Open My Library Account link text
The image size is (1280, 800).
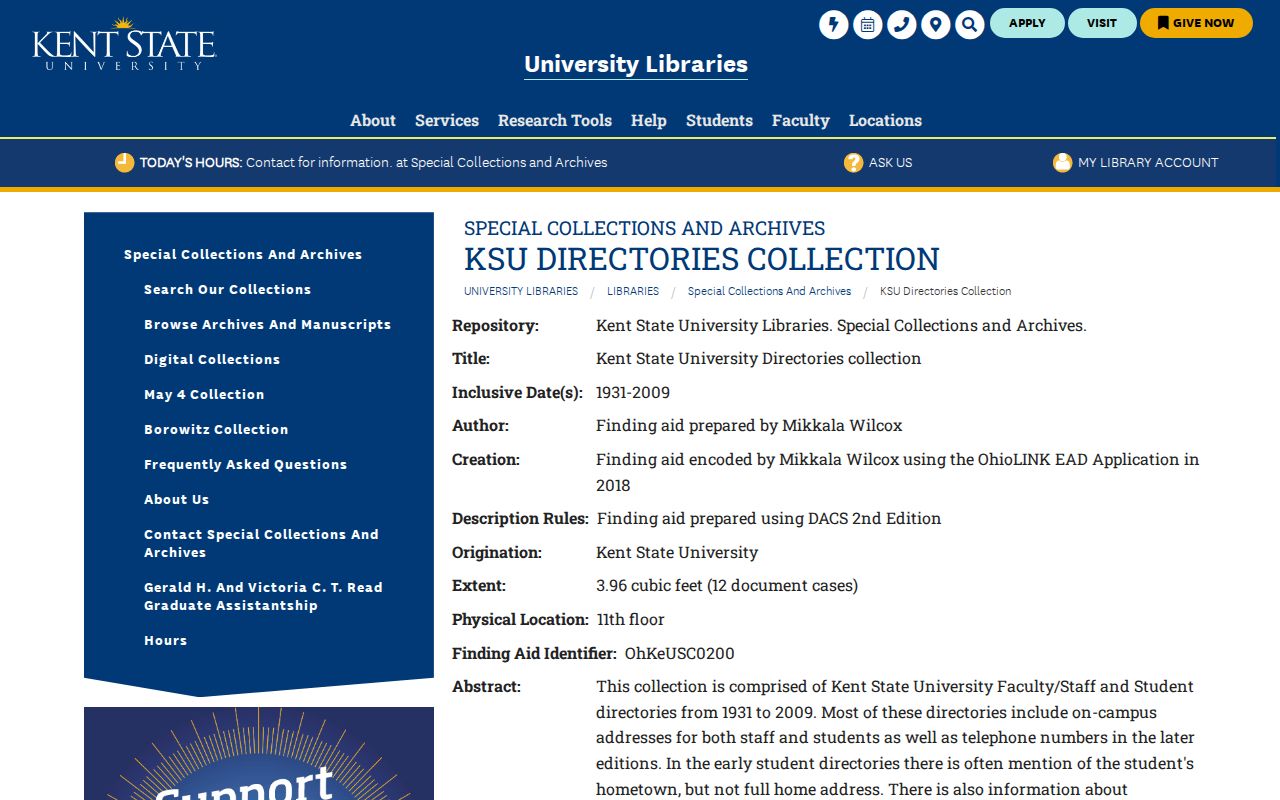tap(1148, 162)
